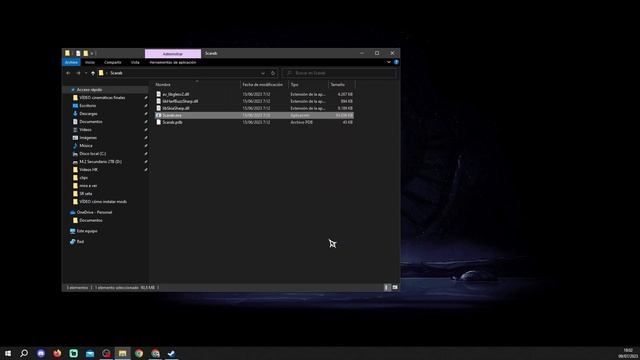Expand the address bar history dropdown

[x=263, y=73]
